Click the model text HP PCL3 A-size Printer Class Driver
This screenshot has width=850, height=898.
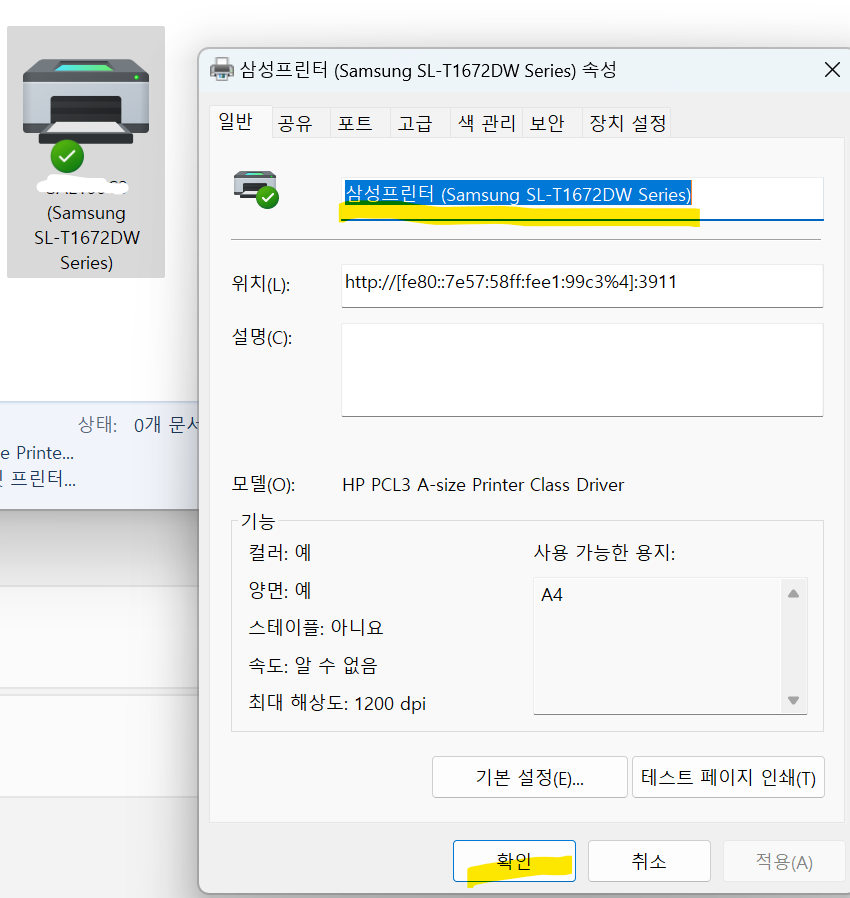[483, 485]
